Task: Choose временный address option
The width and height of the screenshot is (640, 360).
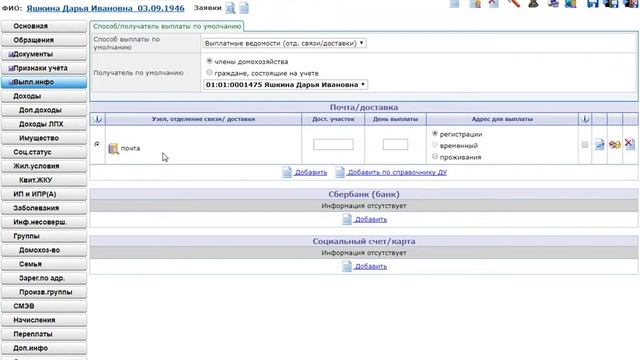Action: [435, 145]
